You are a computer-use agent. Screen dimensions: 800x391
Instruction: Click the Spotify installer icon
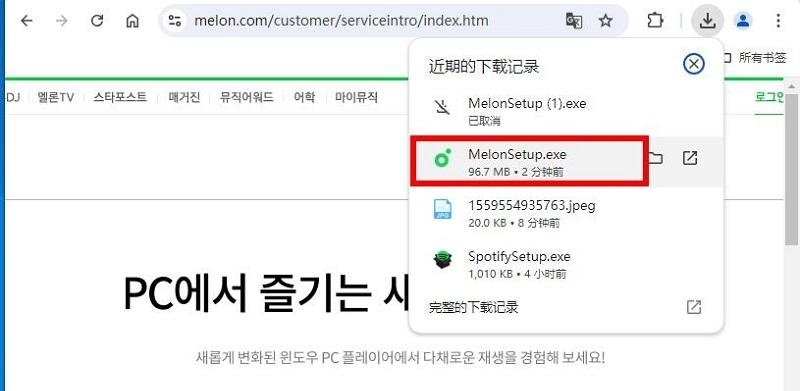pyautogui.click(x=442, y=261)
